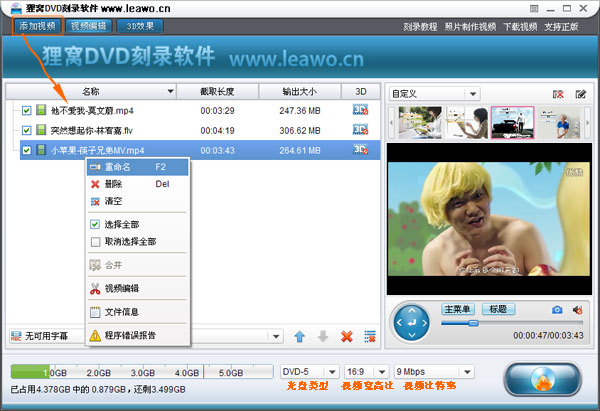Screen dimensions: 600x411
Task: Choose 清空 from the context menu
Action: [138, 201]
